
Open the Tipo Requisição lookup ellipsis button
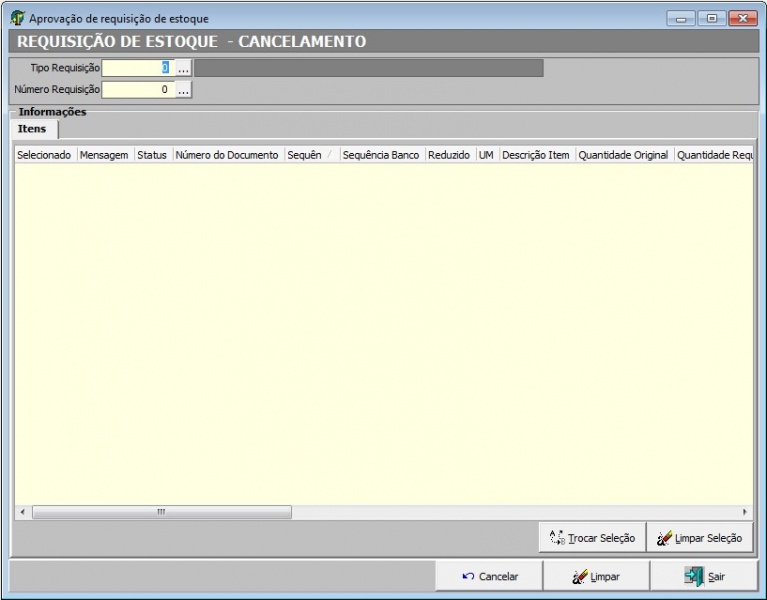pos(183,68)
